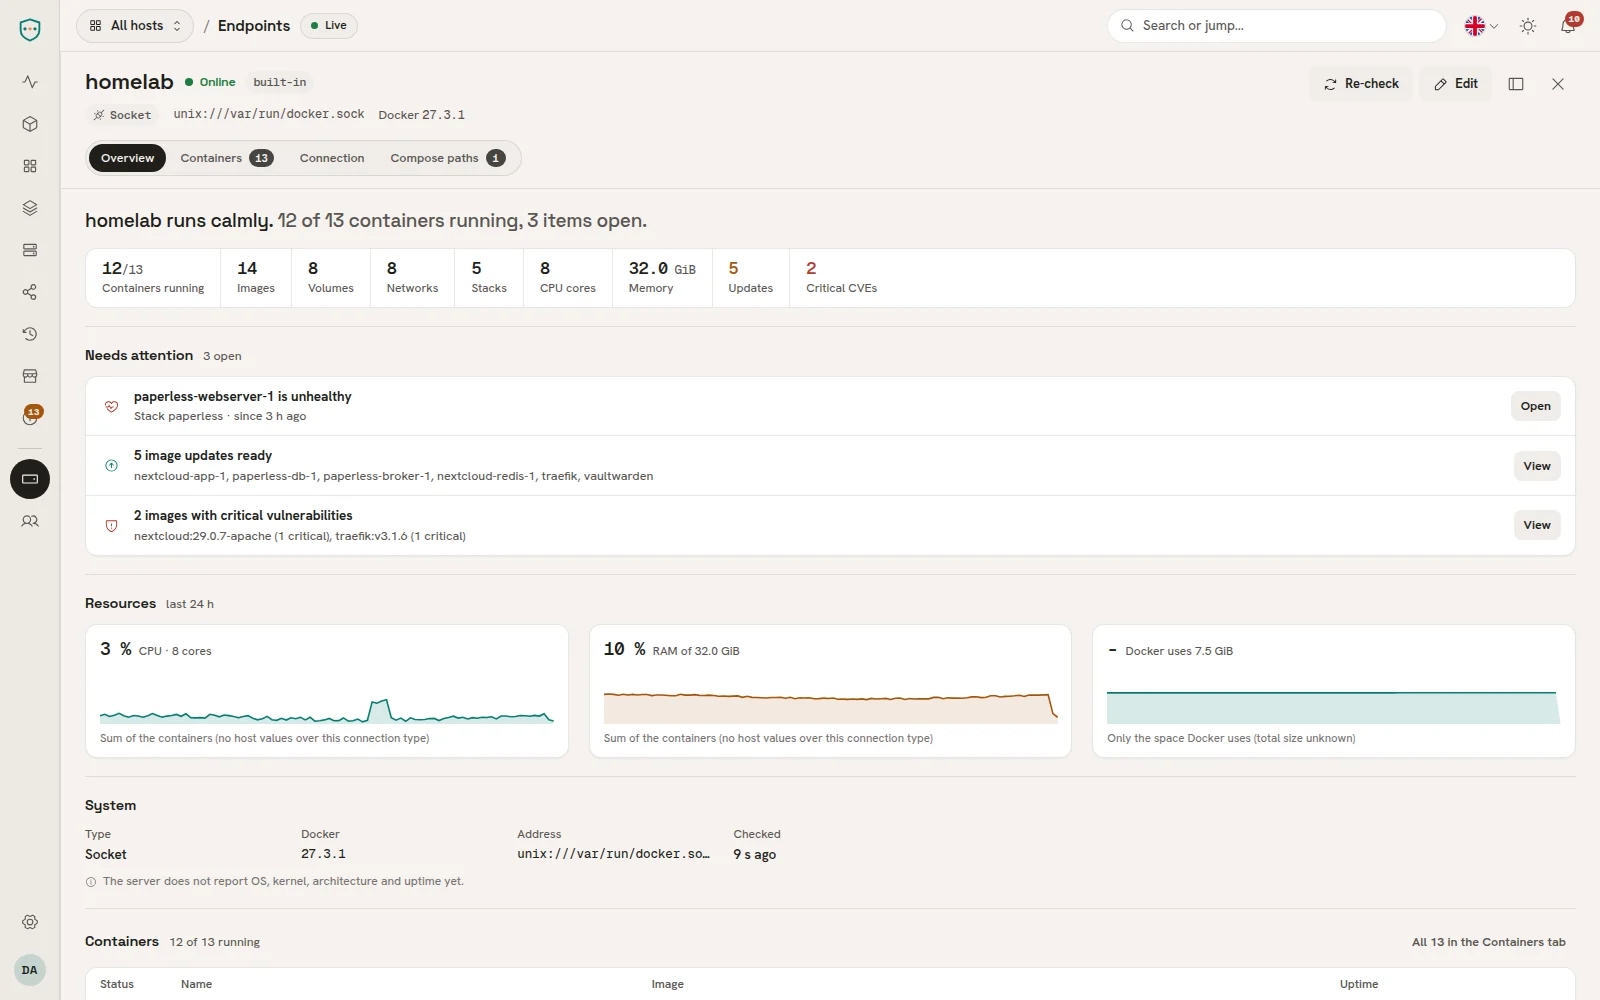Focus the Search or jump field
The height and width of the screenshot is (1000, 1600).
[1276, 26]
